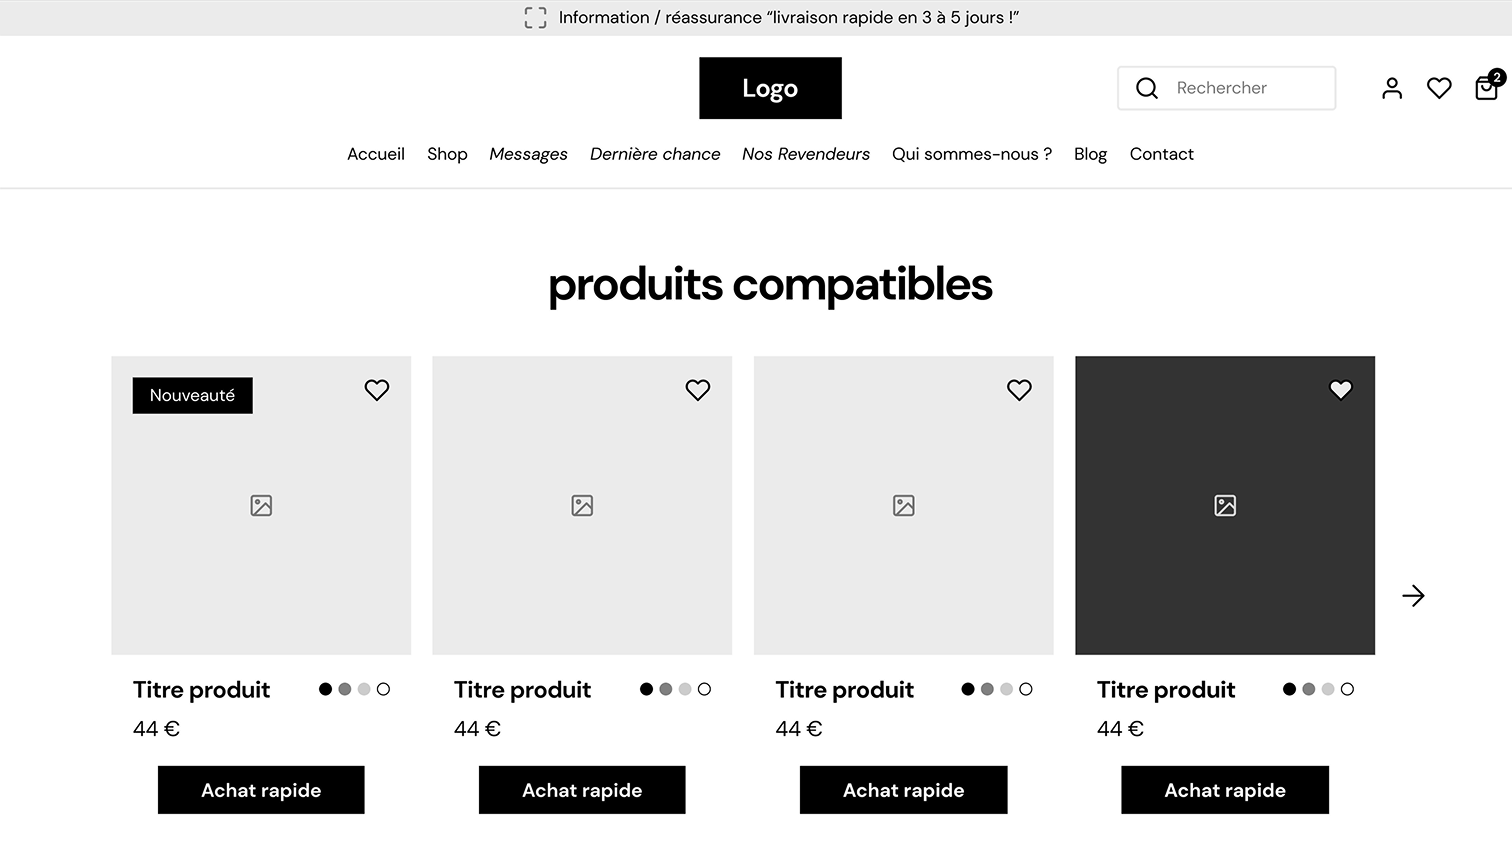Click the user account icon
Image resolution: width=1512 pixels, height=854 pixels.
coord(1392,89)
